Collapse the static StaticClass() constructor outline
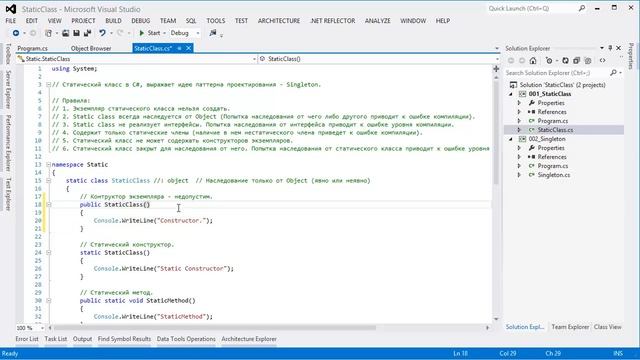This screenshot has height=360, width=640. (x=48, y=253)
